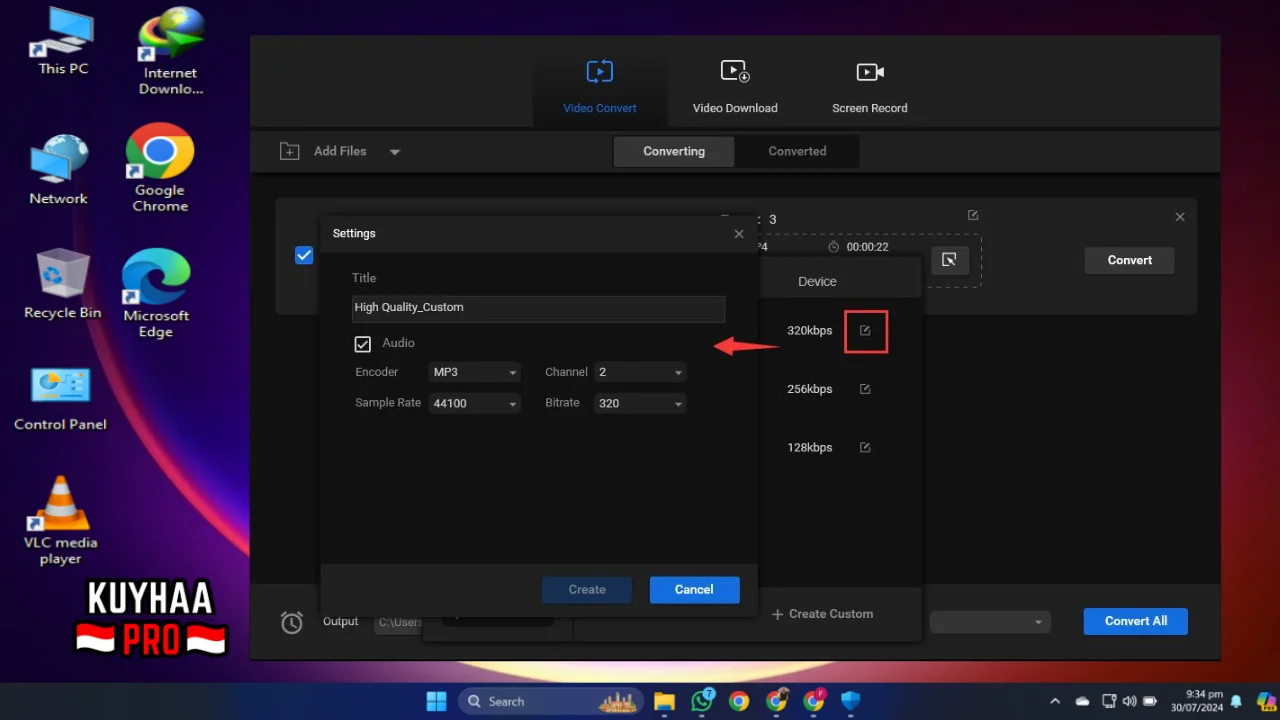
Task: Open the Bitrate 320 dropdown
Action: click(640, 403)
